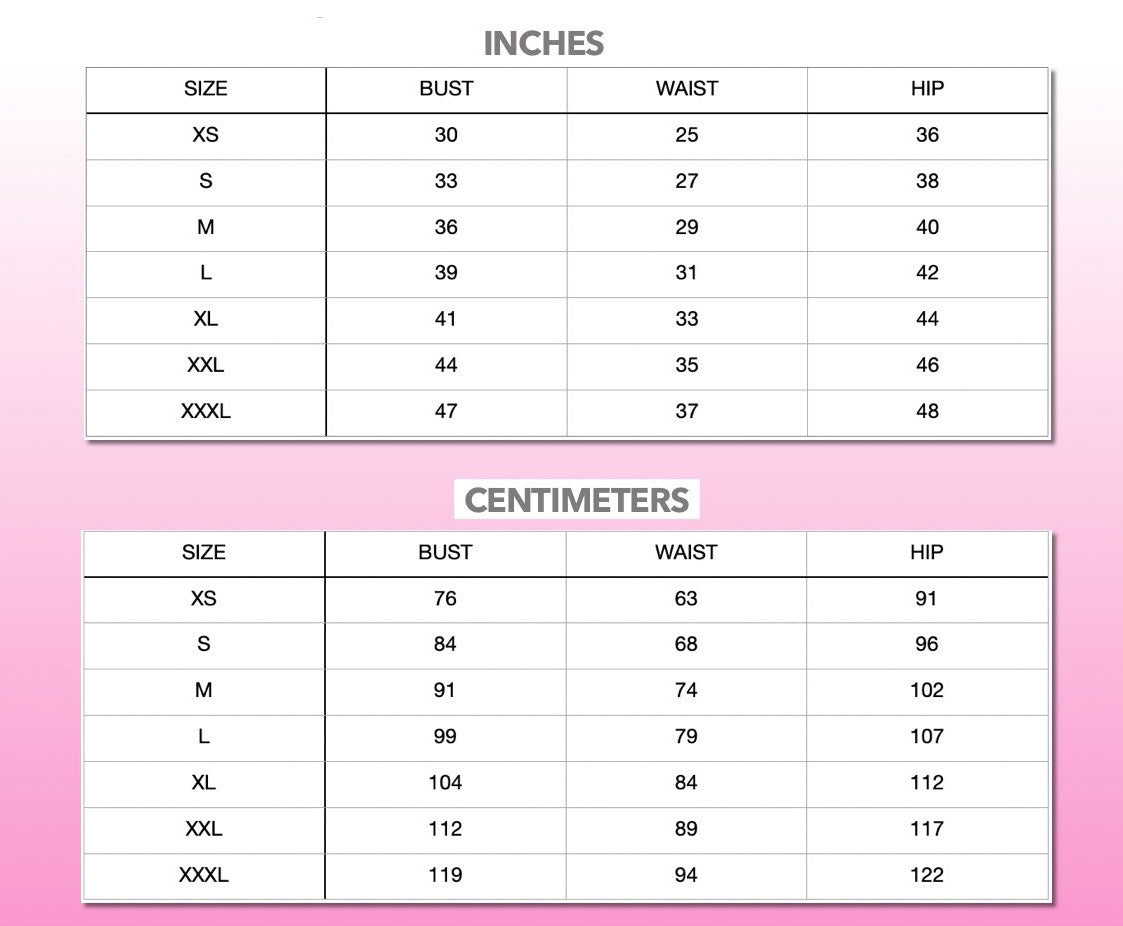
Task: Select the WAIST header in the inches table
Action: (x=686, y=89)
